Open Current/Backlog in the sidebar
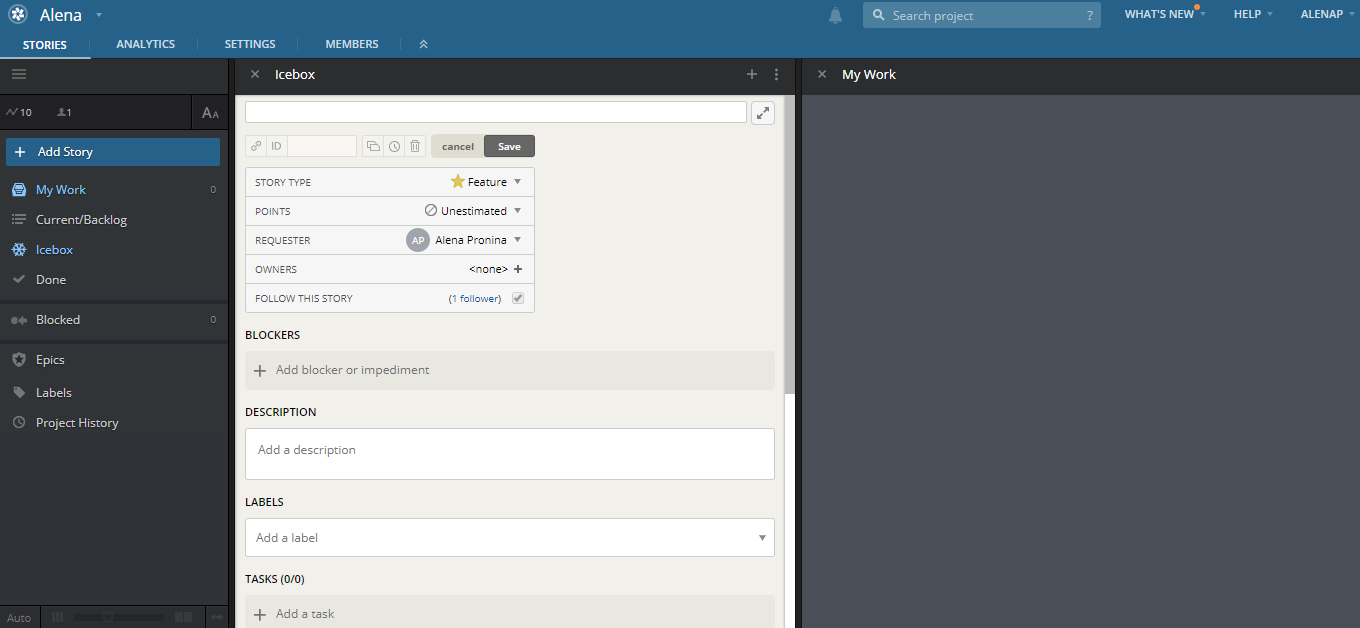 (x=81, y=220)
